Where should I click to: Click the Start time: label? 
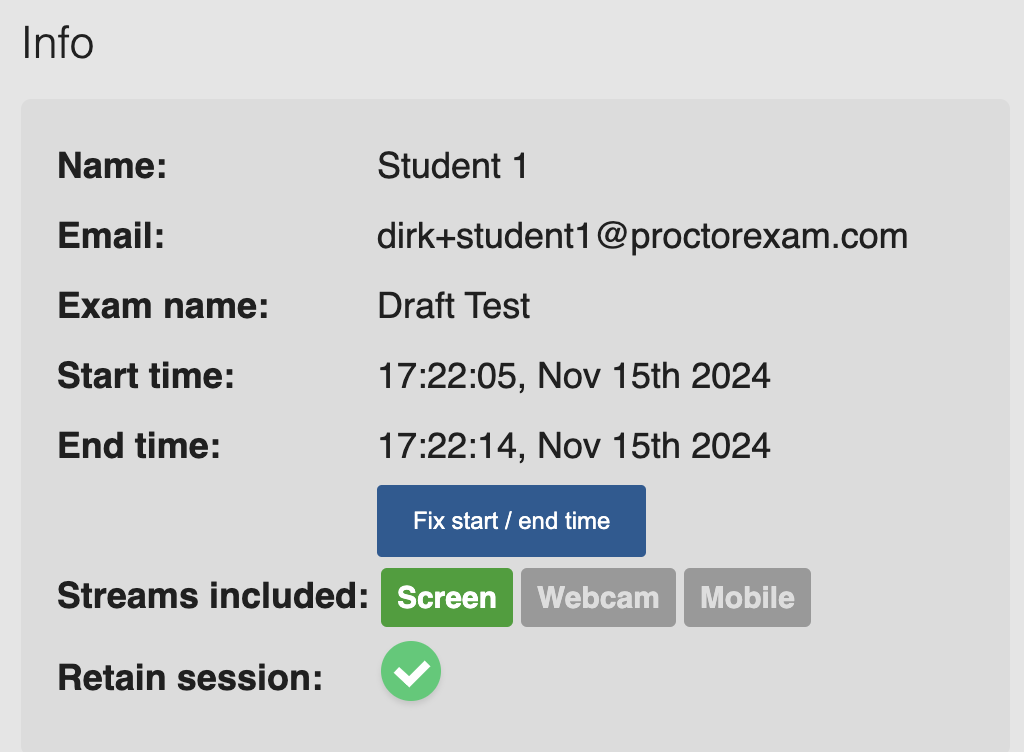[146, 376]
